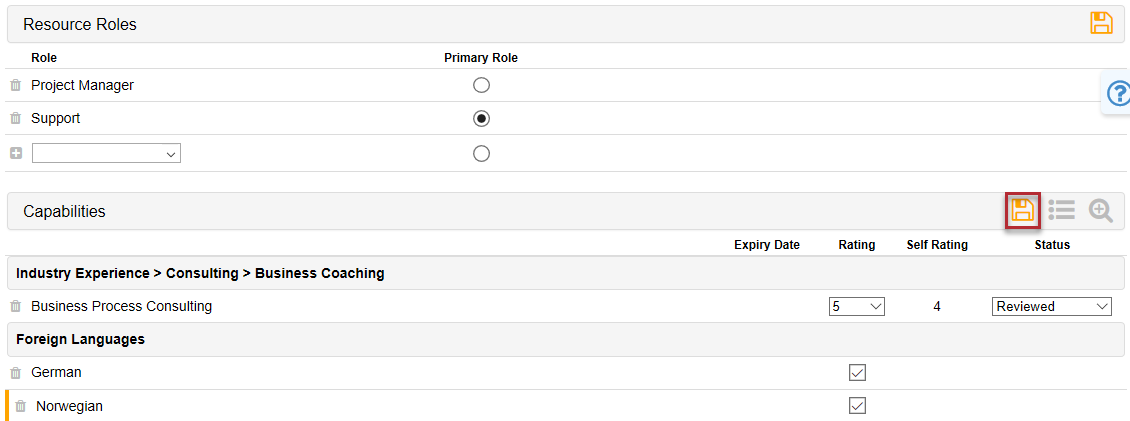This screenshot has height=421, width=1130.
Task: Expand the Reviewed status dropdown
Action: 1052,307
